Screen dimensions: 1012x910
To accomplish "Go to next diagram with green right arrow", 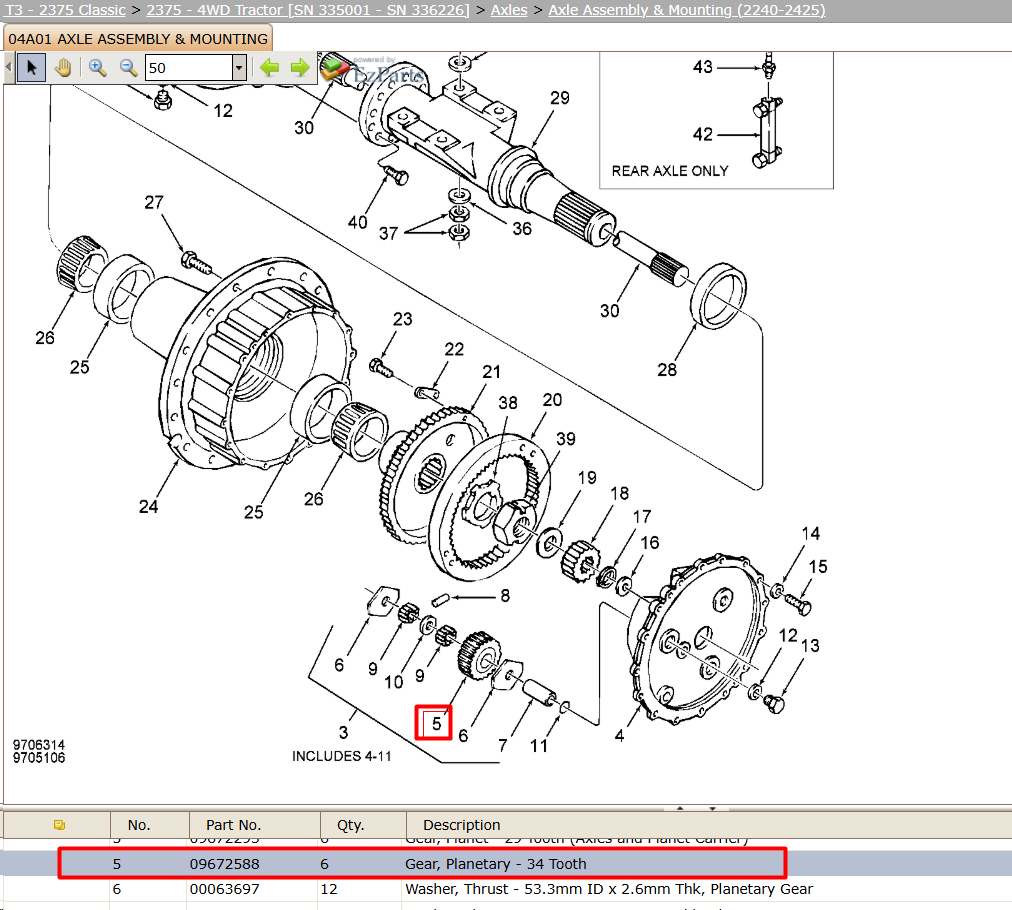I will (x=300, y=68).
